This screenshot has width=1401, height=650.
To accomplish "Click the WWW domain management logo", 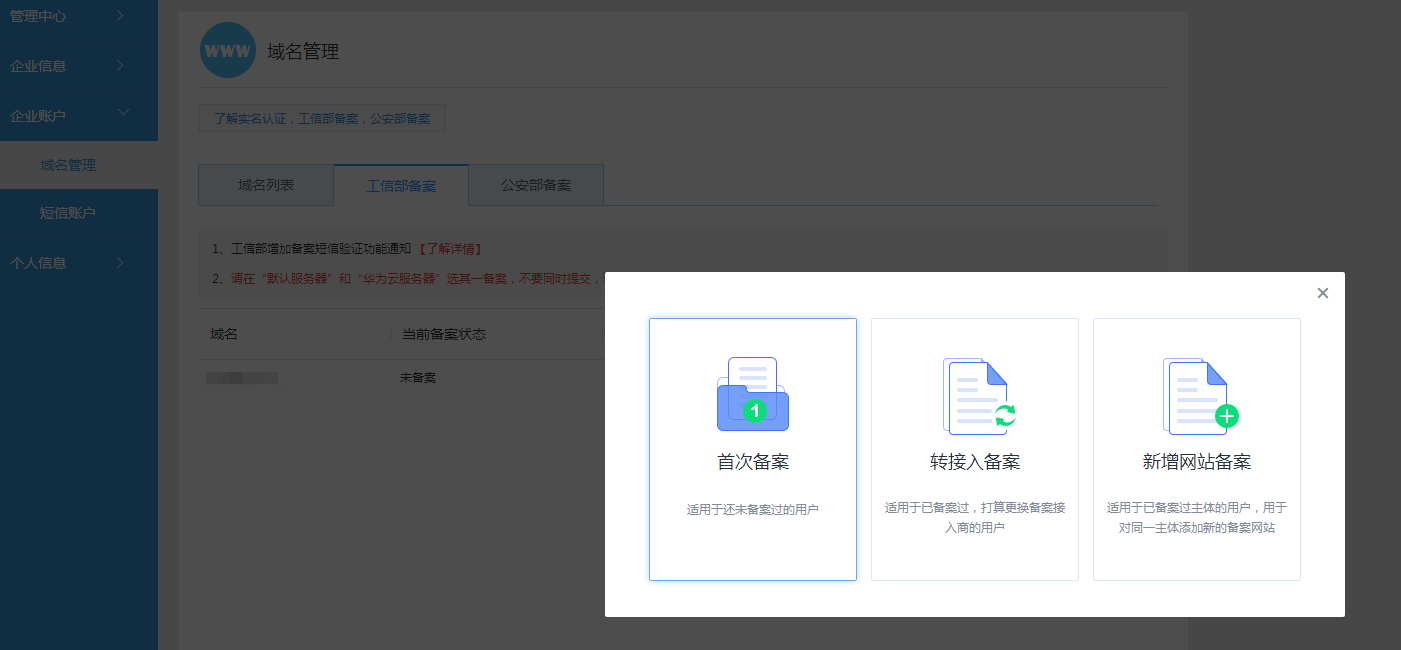I will [228, 50].
